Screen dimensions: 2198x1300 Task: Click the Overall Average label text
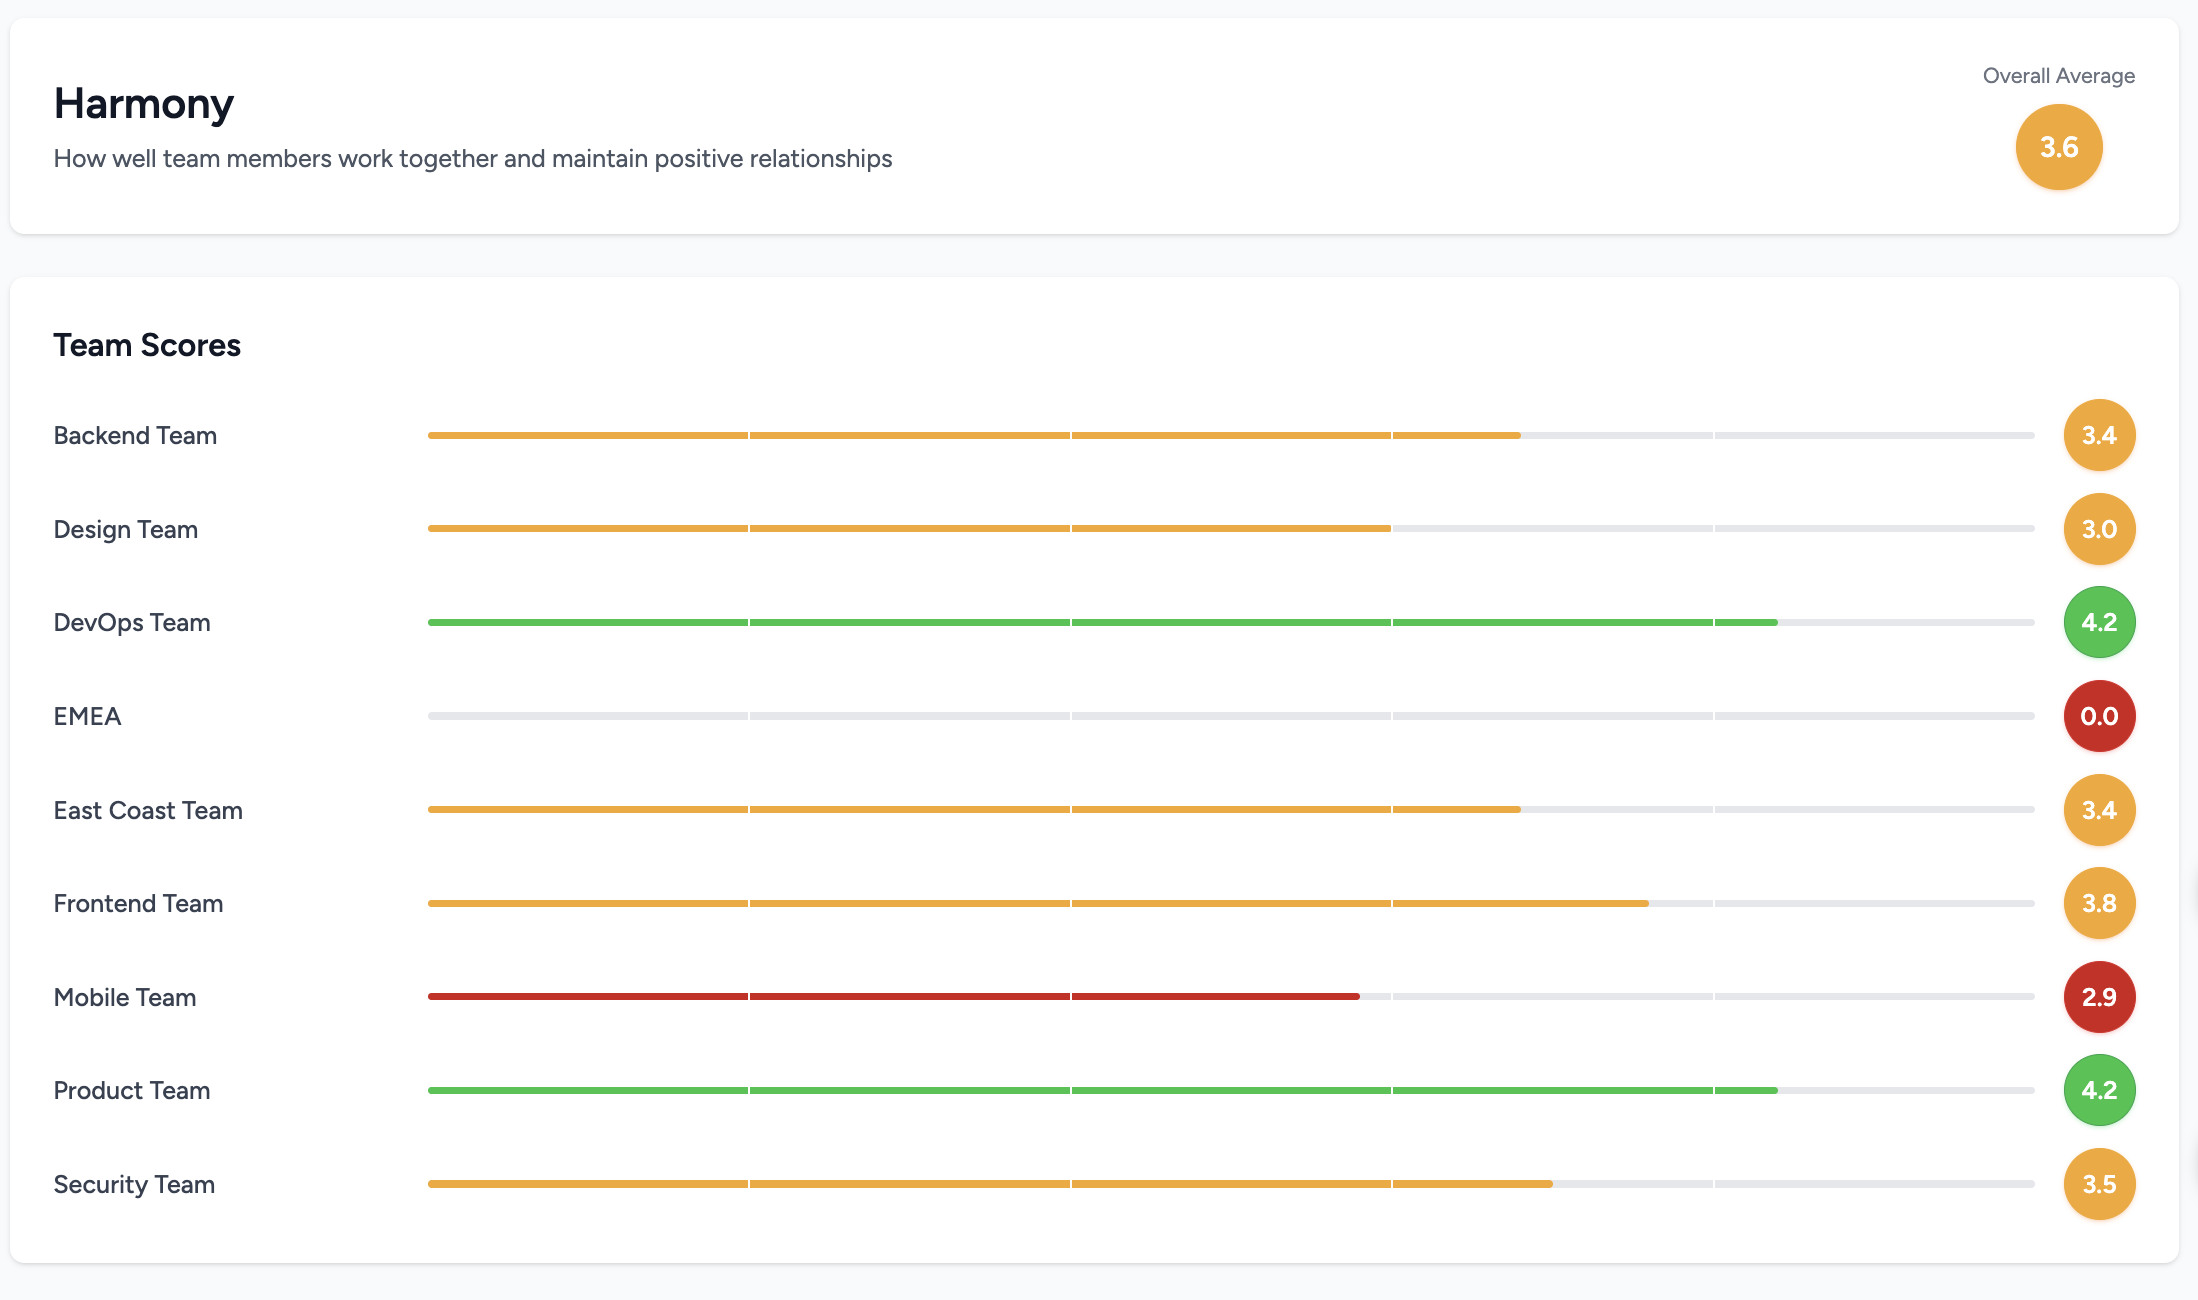(2058, 76)
